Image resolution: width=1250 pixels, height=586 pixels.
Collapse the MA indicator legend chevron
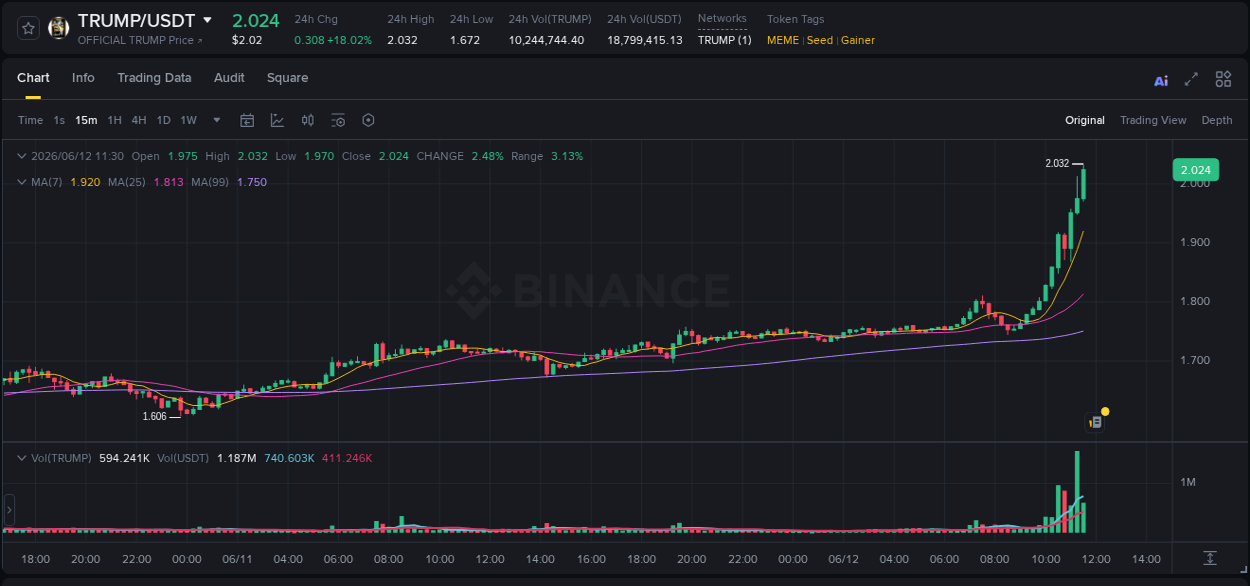coord(22,182)
